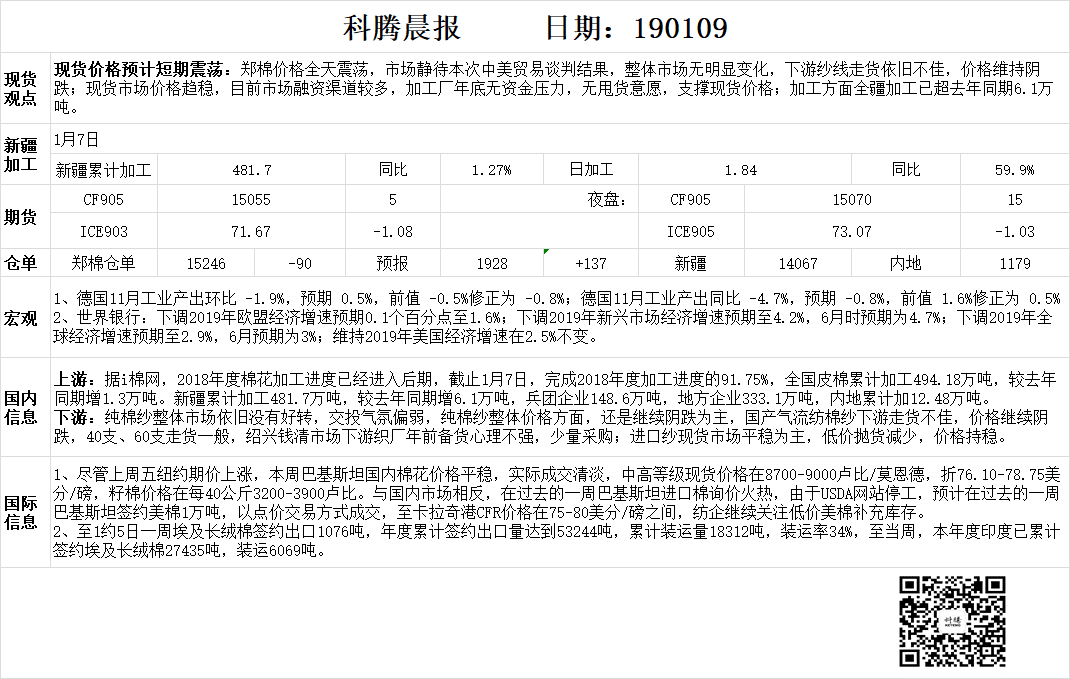The height and width of the screenshot is (679, 1070).
Task: Select the 科腾晨报 title text
Action: click(401, 27)
